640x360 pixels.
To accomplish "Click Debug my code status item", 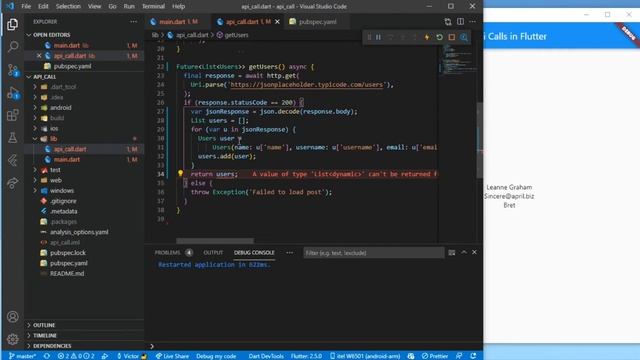I will click(216, 356).
